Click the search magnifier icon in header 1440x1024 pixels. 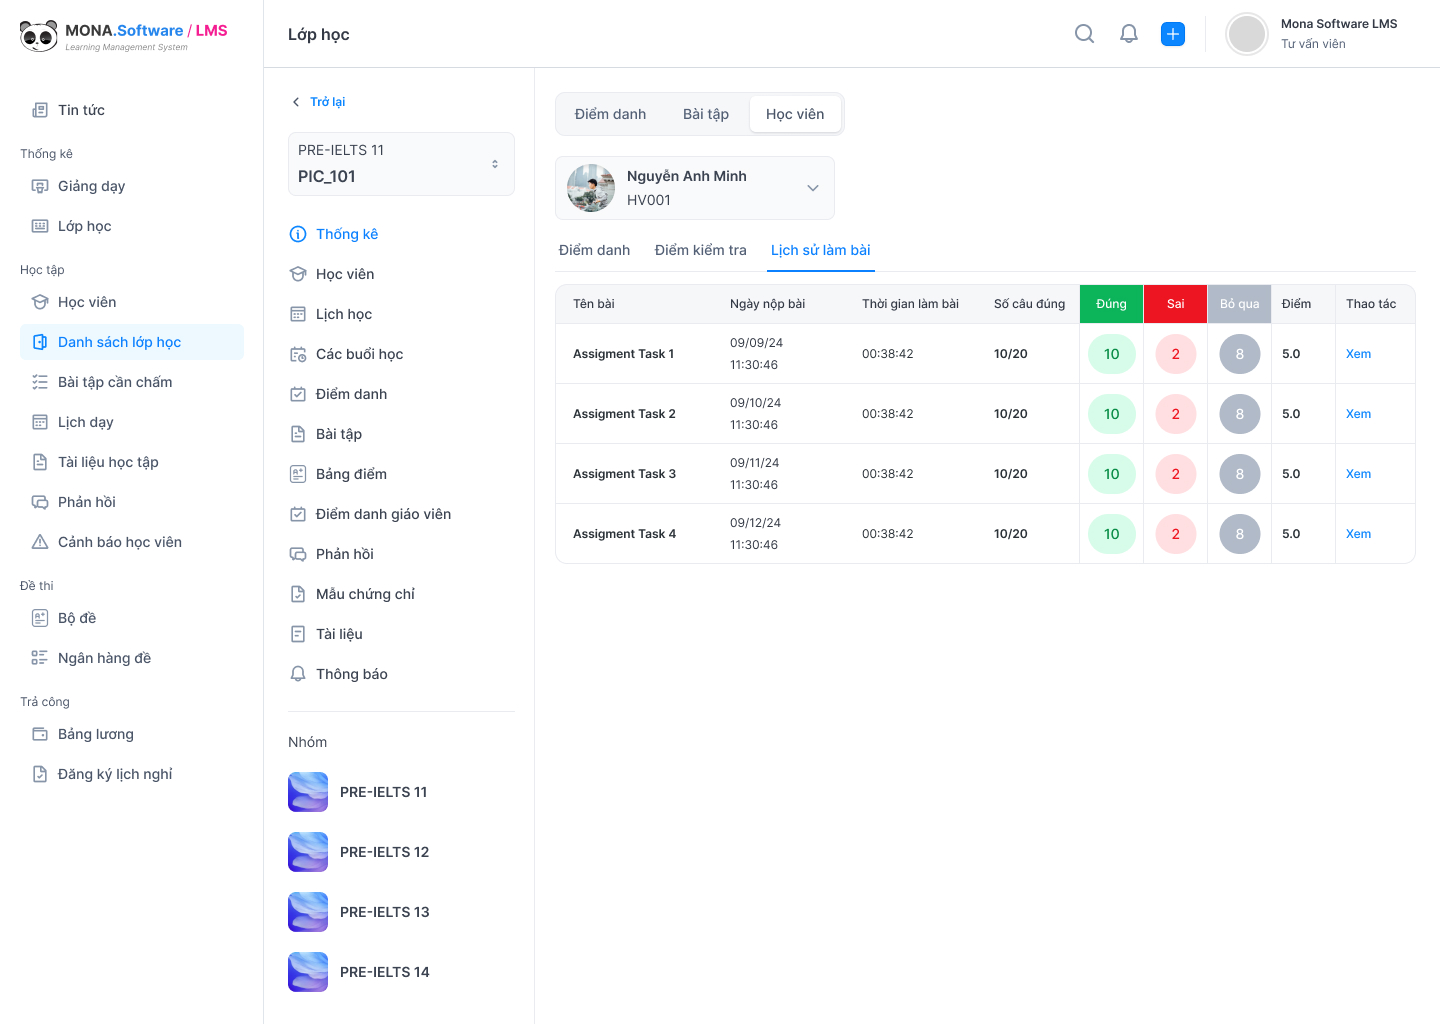point(1084,34)
